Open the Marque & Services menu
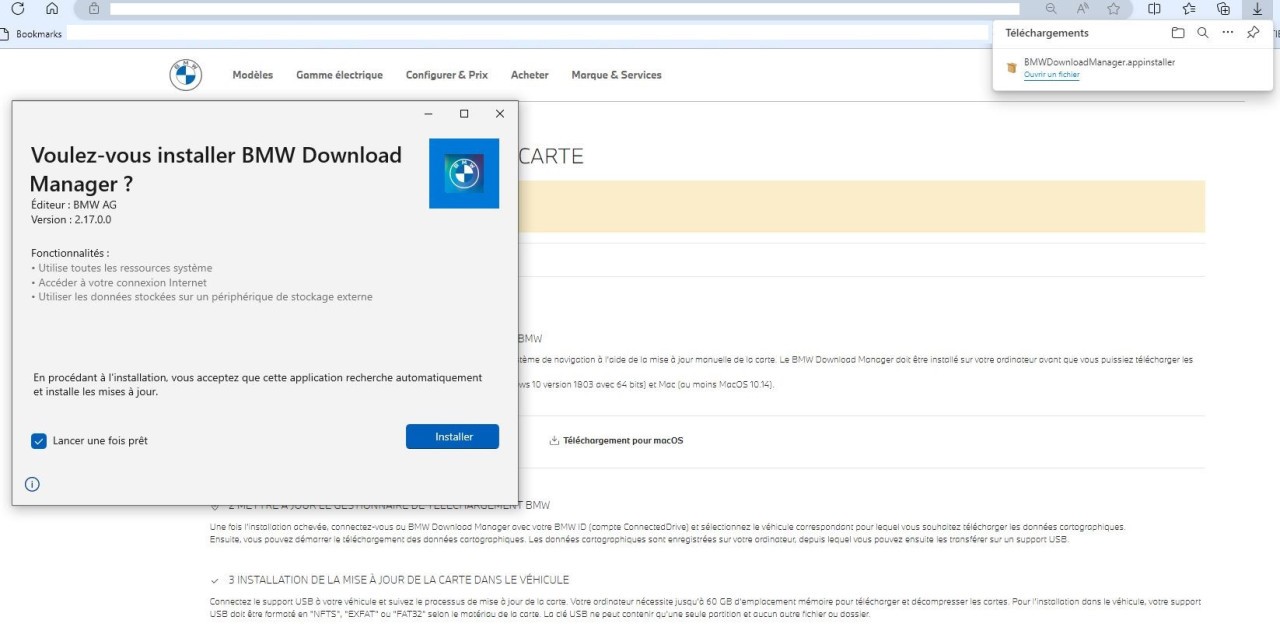 tap(616, 75)
